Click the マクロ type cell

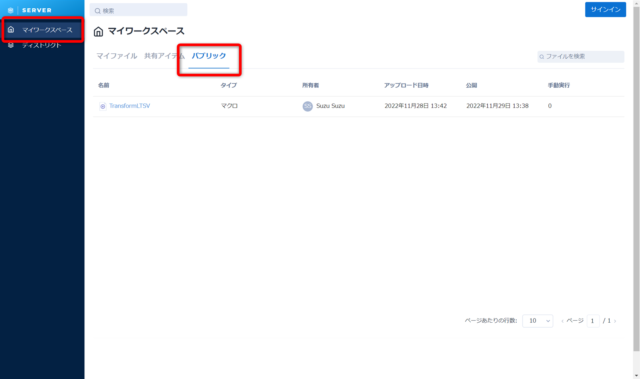pyautogui.click(x=229, y=106)
